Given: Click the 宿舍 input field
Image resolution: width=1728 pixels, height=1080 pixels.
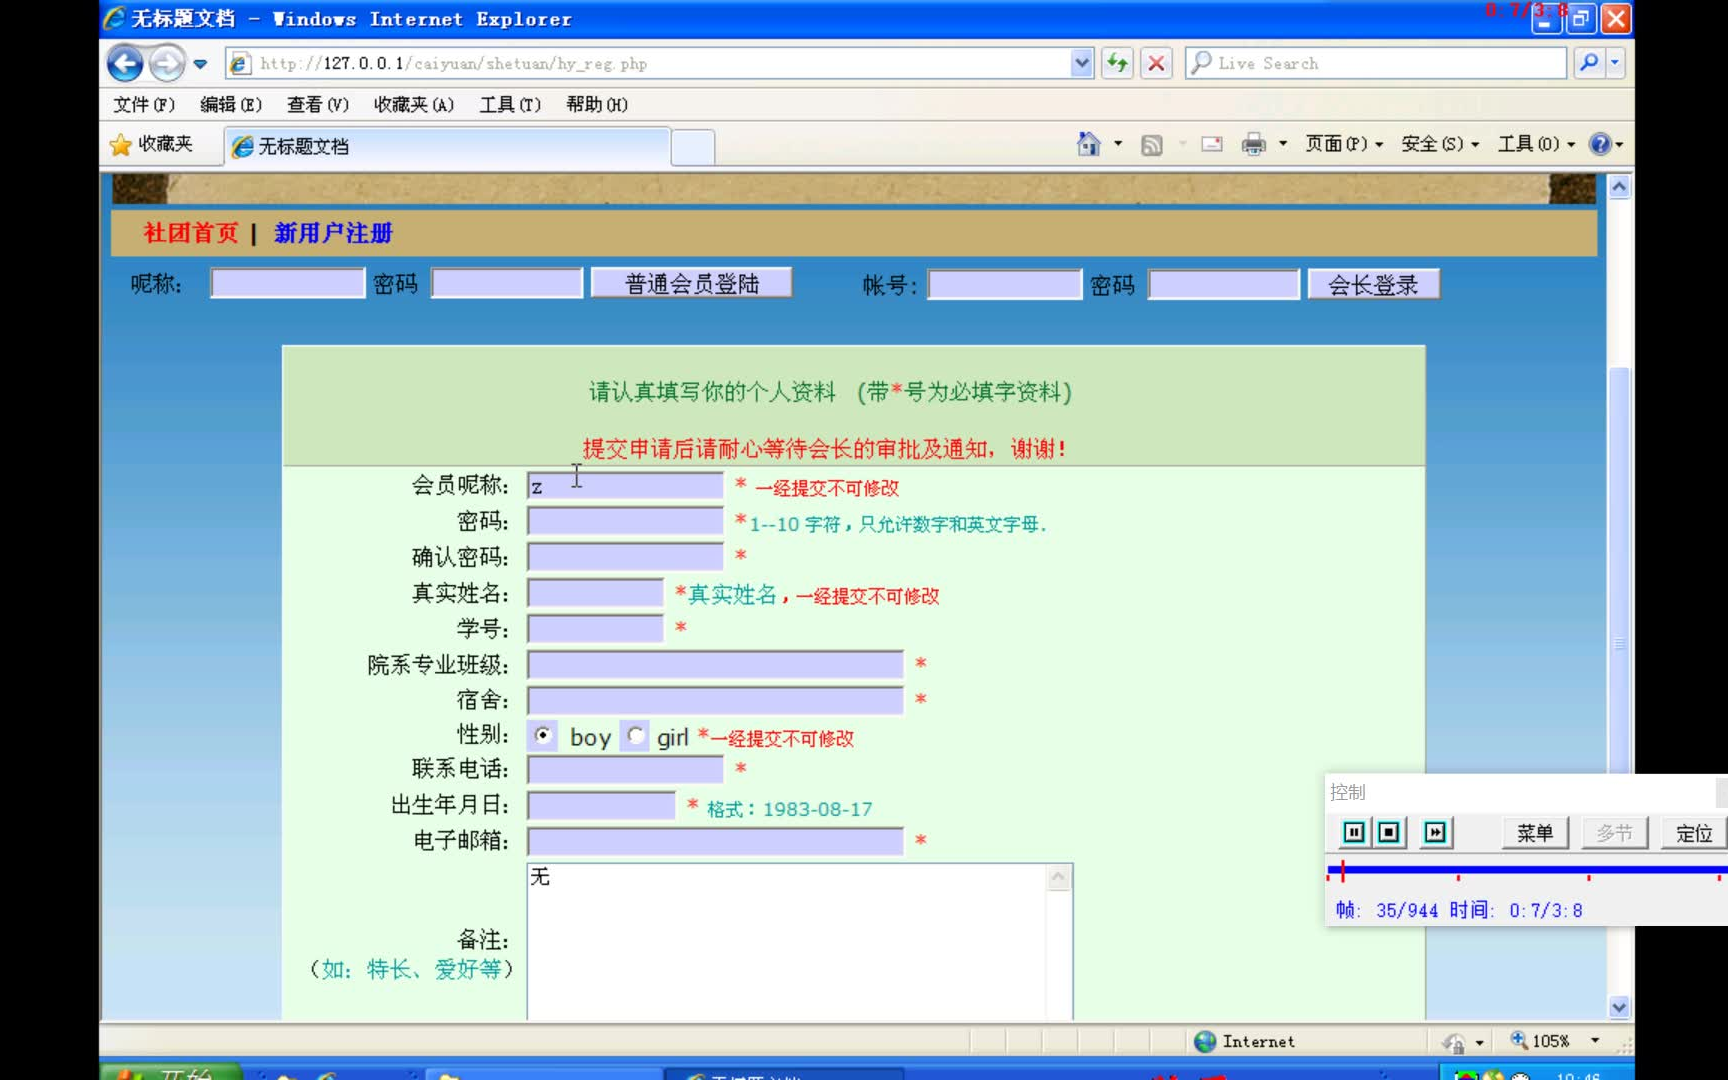Looking at the screenshot, I should (715, 699).
